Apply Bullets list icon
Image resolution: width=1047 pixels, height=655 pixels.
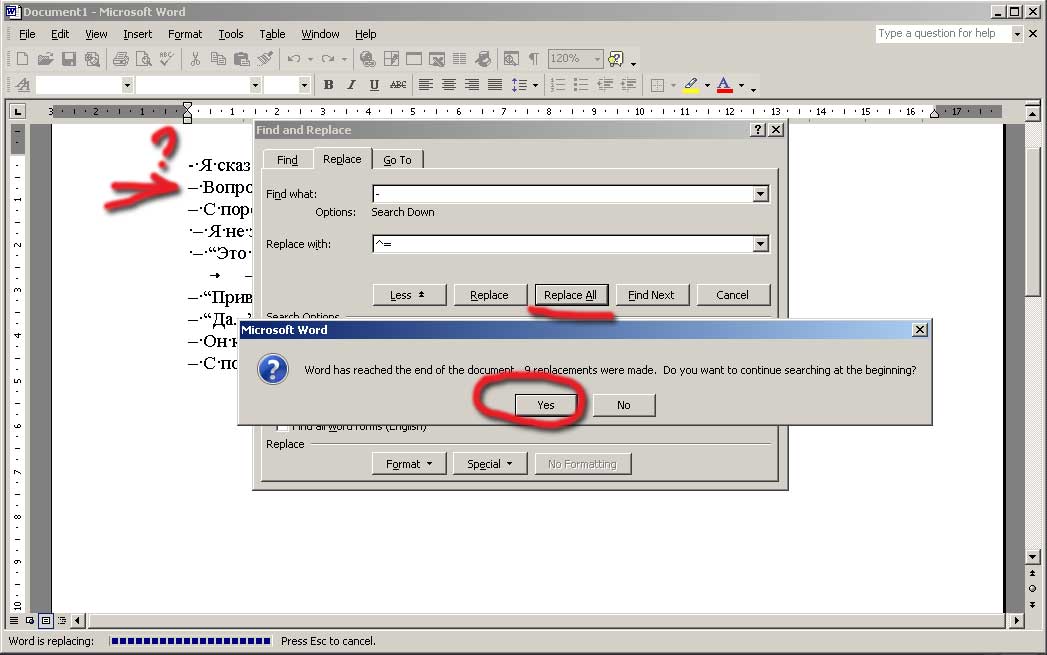click(x=581, y=85)
